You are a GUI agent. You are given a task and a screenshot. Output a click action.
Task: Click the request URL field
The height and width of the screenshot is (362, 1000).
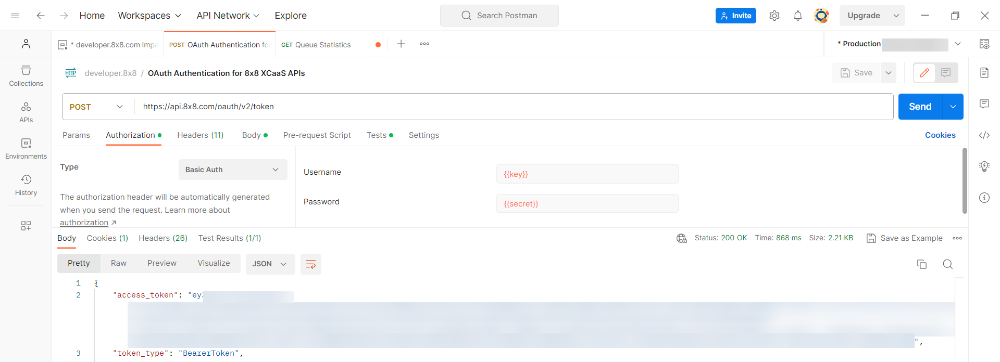point(513,107)
